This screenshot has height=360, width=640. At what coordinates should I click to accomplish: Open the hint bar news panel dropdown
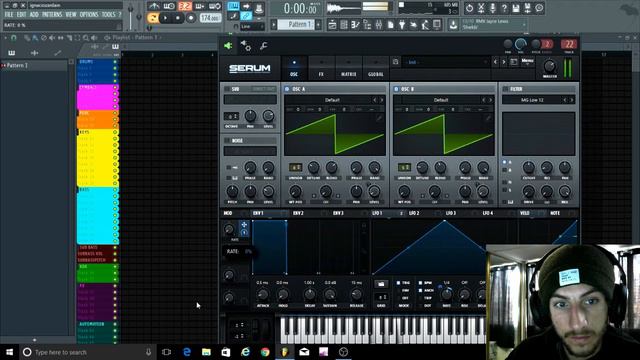pyautogui.click(x=524, y=25)
